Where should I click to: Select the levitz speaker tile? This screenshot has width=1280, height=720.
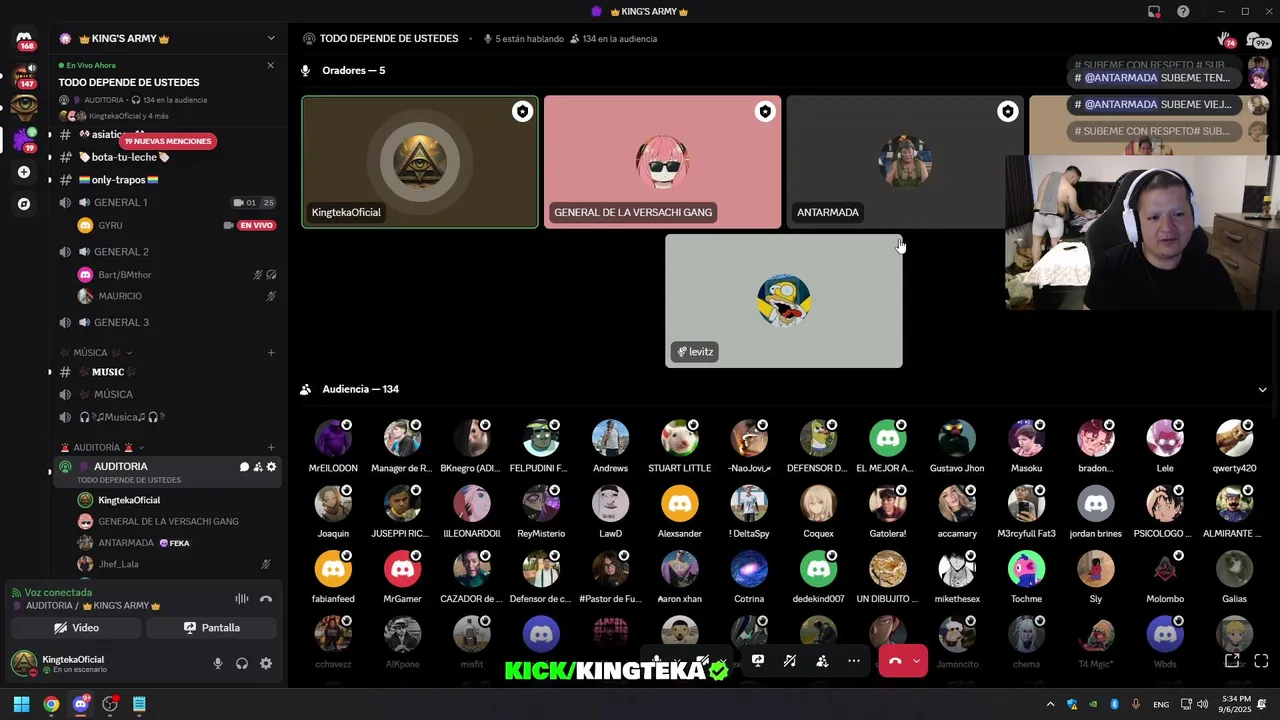pos(784,301)
